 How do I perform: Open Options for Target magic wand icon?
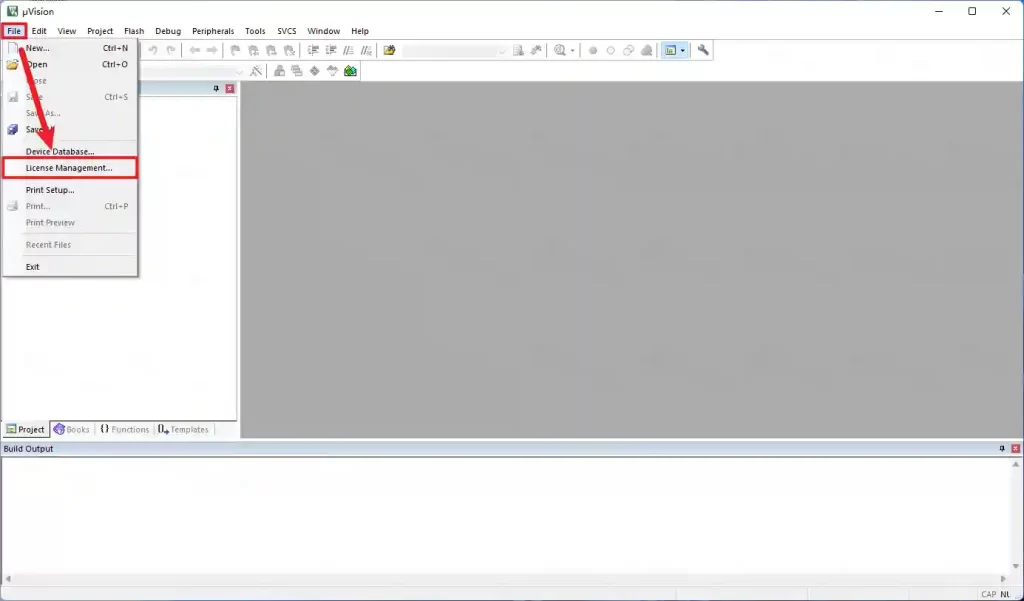pos(256,71)
